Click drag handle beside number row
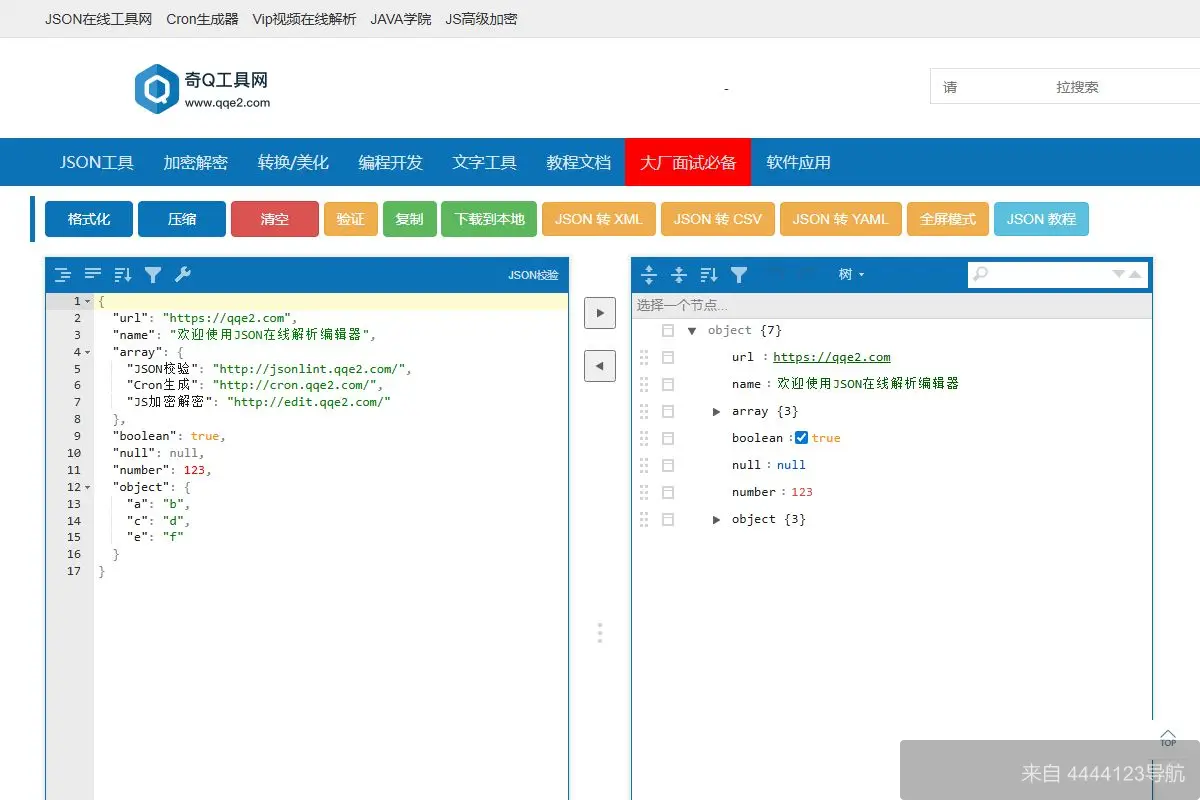Viewport: 1200px width, 800px height. [x=644, y=492]
